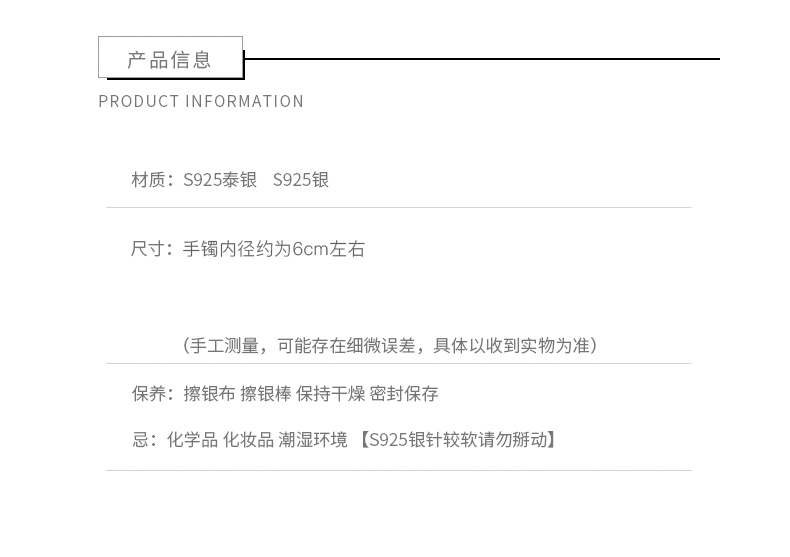Click the 保持干燥 text

pos(330,394)
